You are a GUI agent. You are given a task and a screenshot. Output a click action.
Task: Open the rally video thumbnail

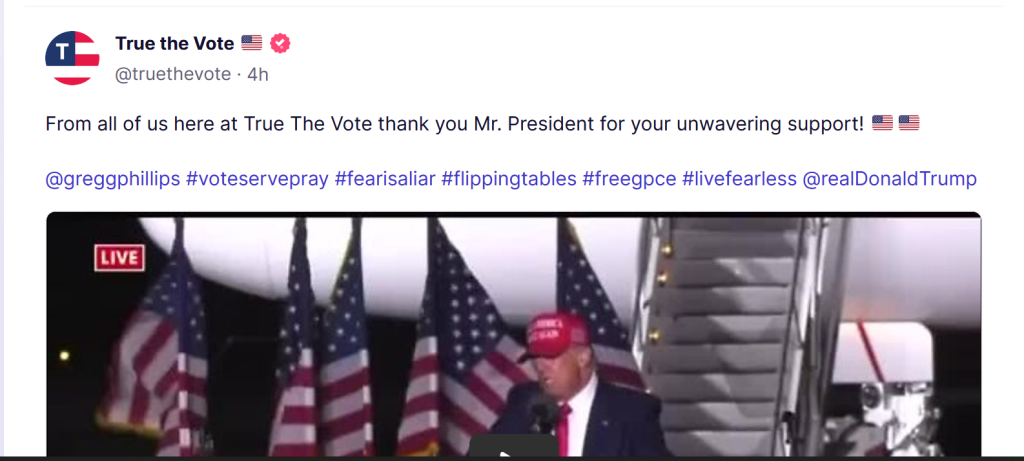click(x=514, y=334)
